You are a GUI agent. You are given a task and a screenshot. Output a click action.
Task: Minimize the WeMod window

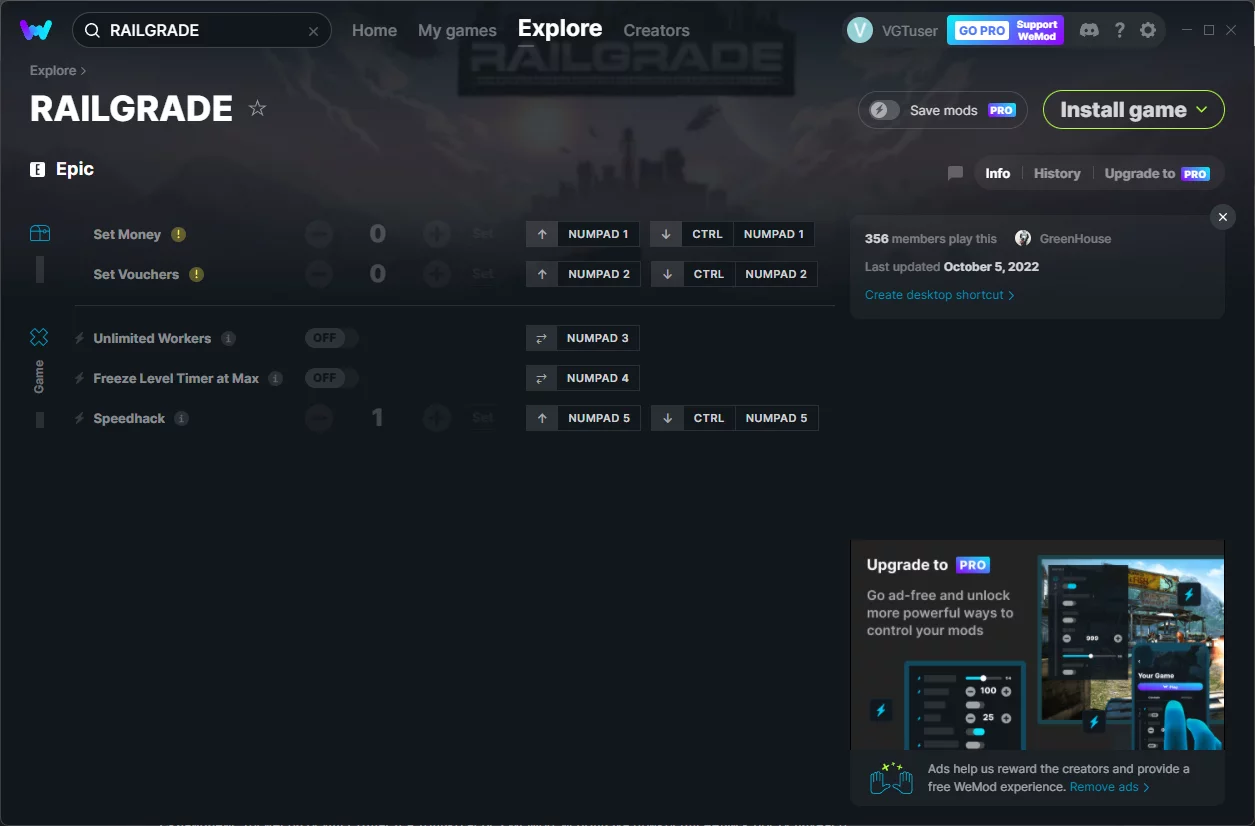[x=1186, y=30]
